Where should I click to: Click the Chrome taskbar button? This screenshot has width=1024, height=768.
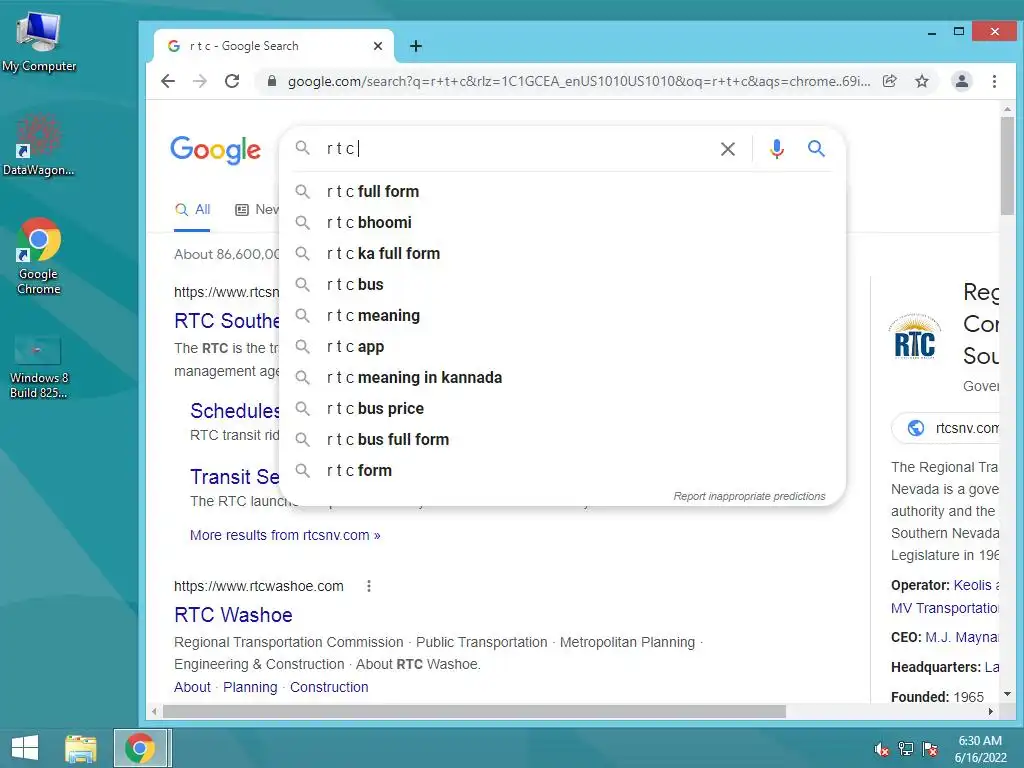140,748
